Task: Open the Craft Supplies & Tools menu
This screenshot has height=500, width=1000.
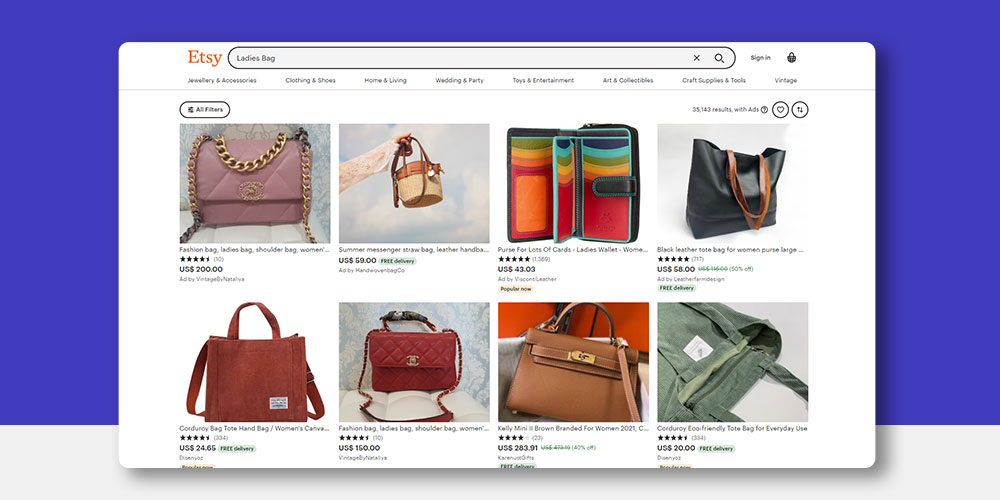Action: pyautogui.click(x=714, y=80)
